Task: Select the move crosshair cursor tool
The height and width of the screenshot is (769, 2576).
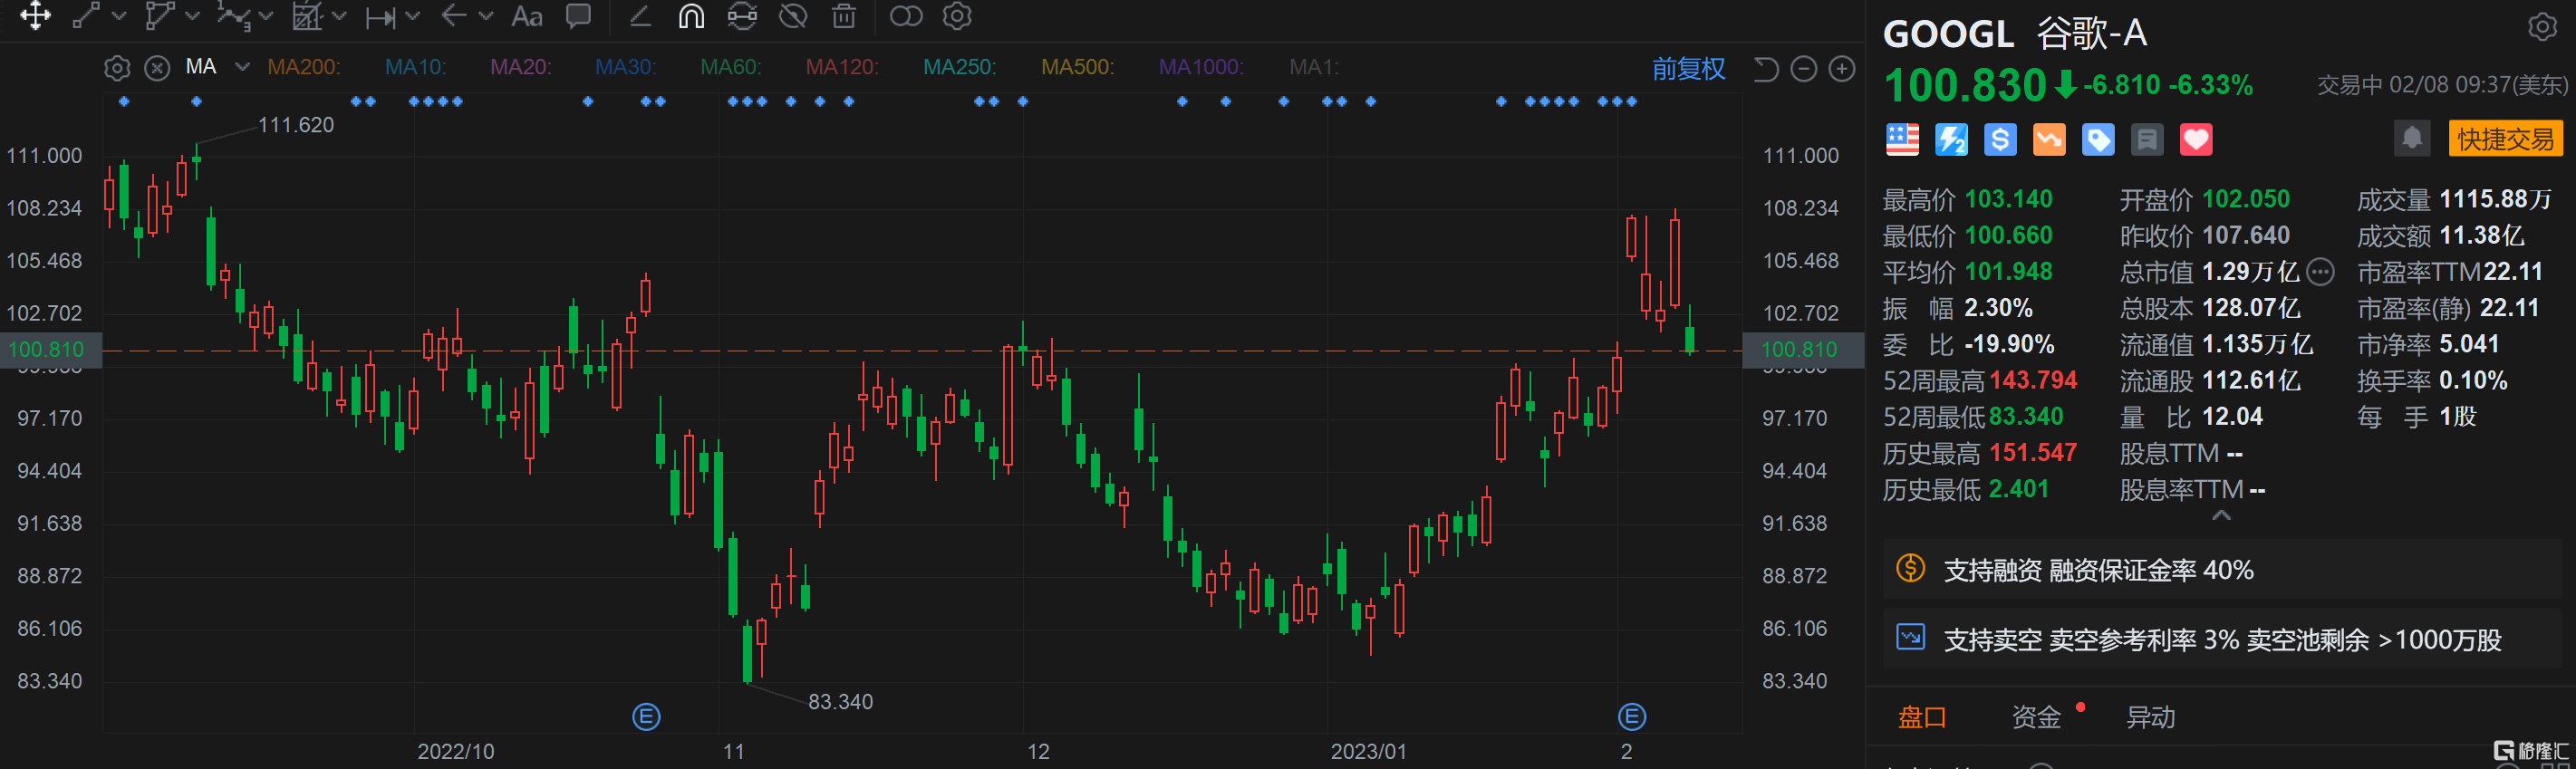Action: (x=35, y=17)
